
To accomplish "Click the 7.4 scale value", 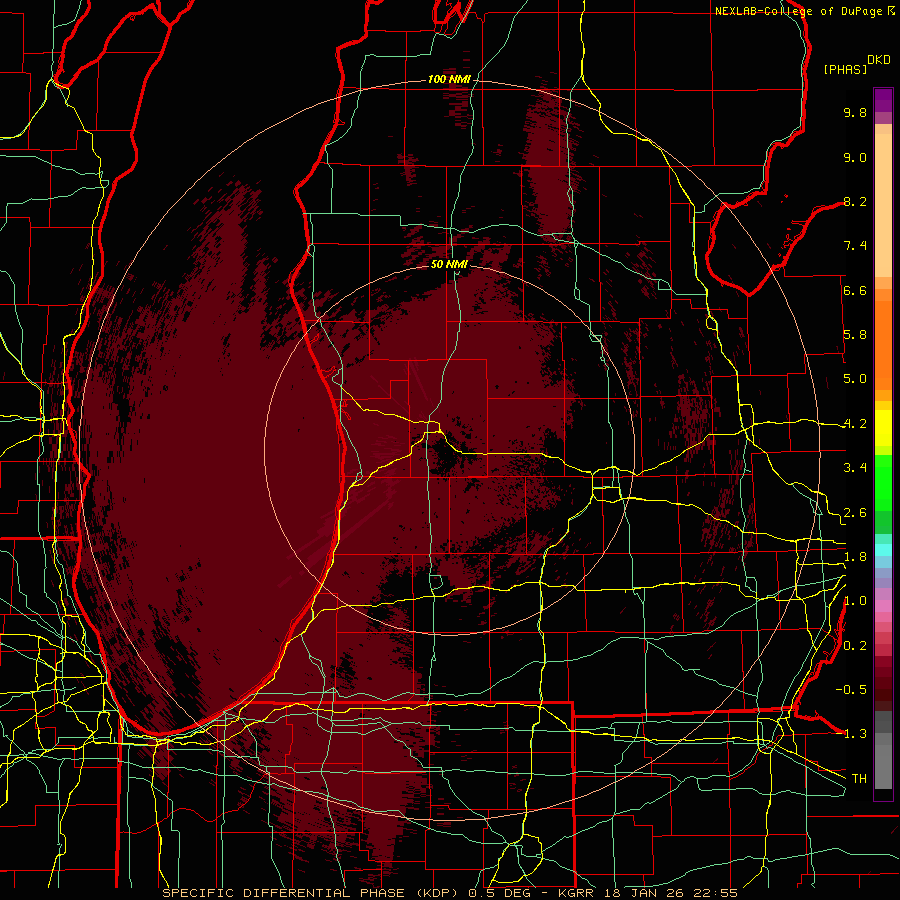I will pyautogui.click(x=855, y=246).
